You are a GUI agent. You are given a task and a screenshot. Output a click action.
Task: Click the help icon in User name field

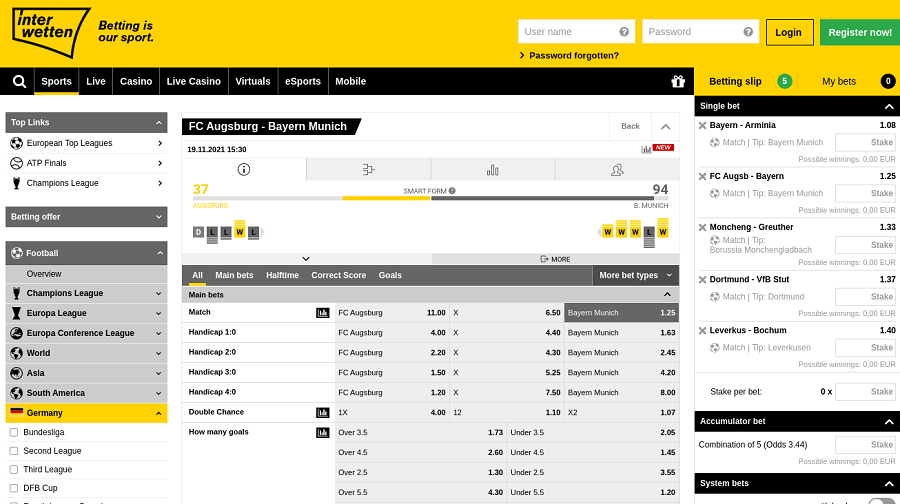[624, 32]
